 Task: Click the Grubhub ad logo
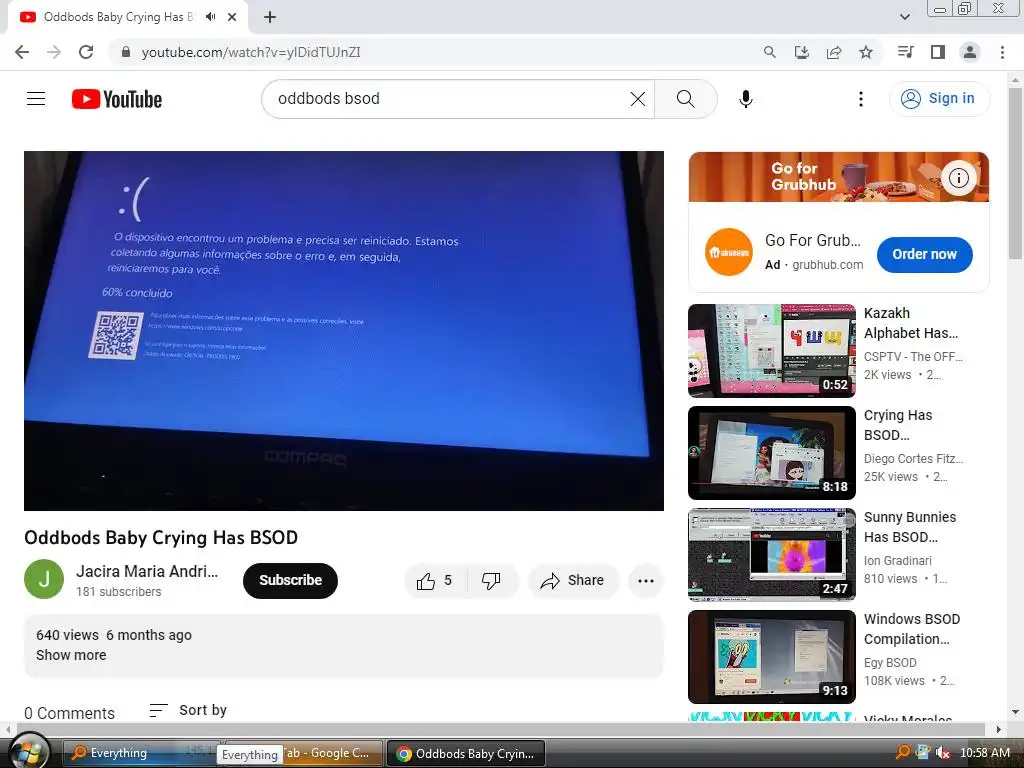(728, 252)
